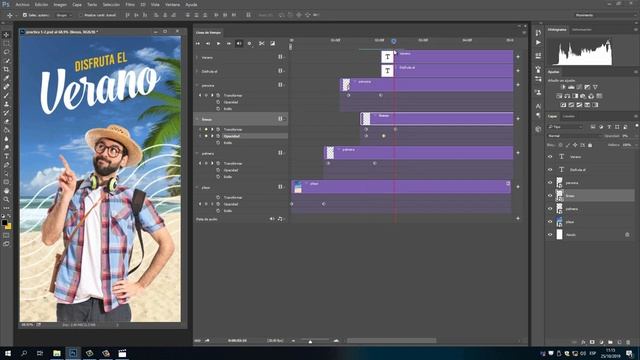Open Windows Start menu
640x360 pixels.
[7, 353]
